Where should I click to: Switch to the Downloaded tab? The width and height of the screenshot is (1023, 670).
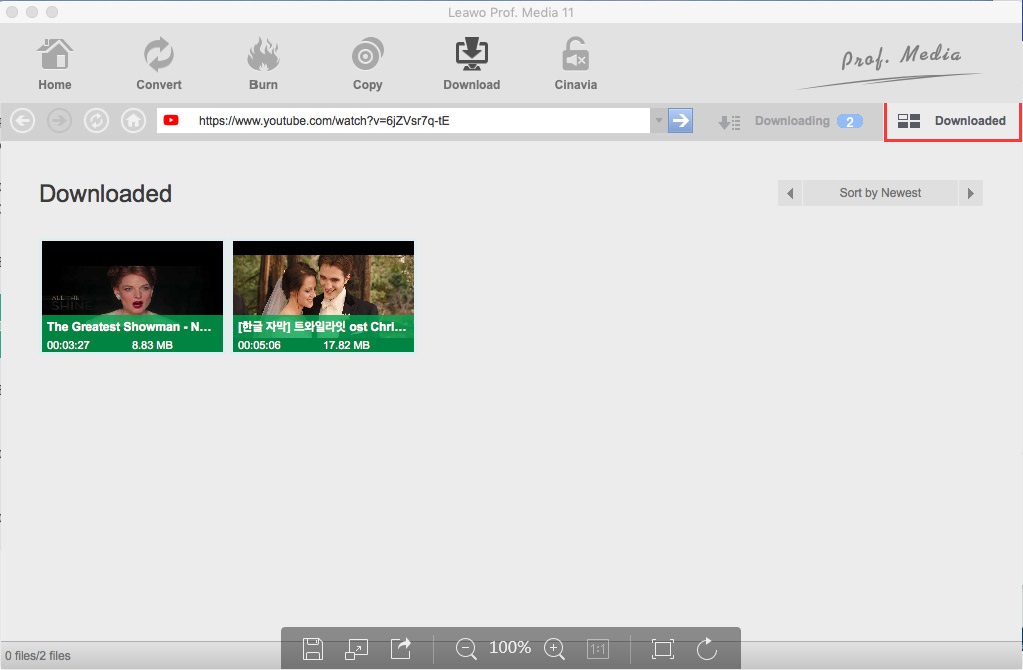tap(953, 121)
